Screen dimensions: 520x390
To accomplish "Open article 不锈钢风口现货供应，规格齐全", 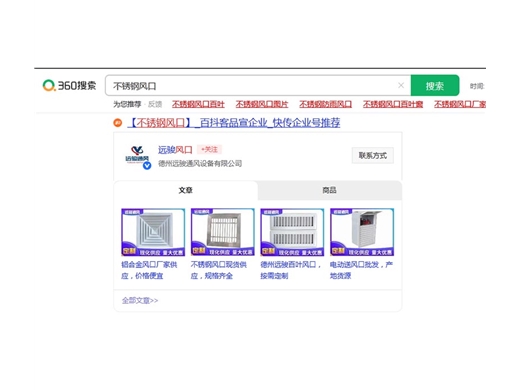I will point(219,270).
